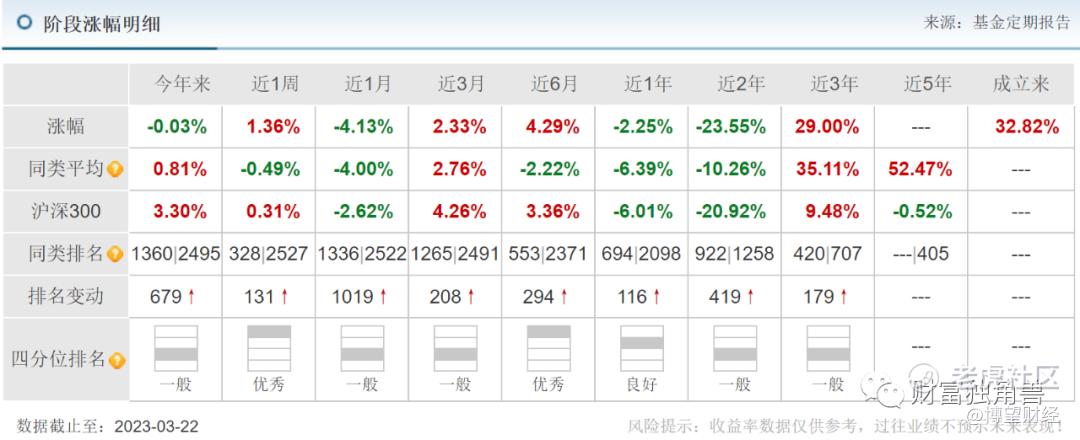Click quartile bar icon under 近3年
The image size is (1080, 440).
point(828,348)
